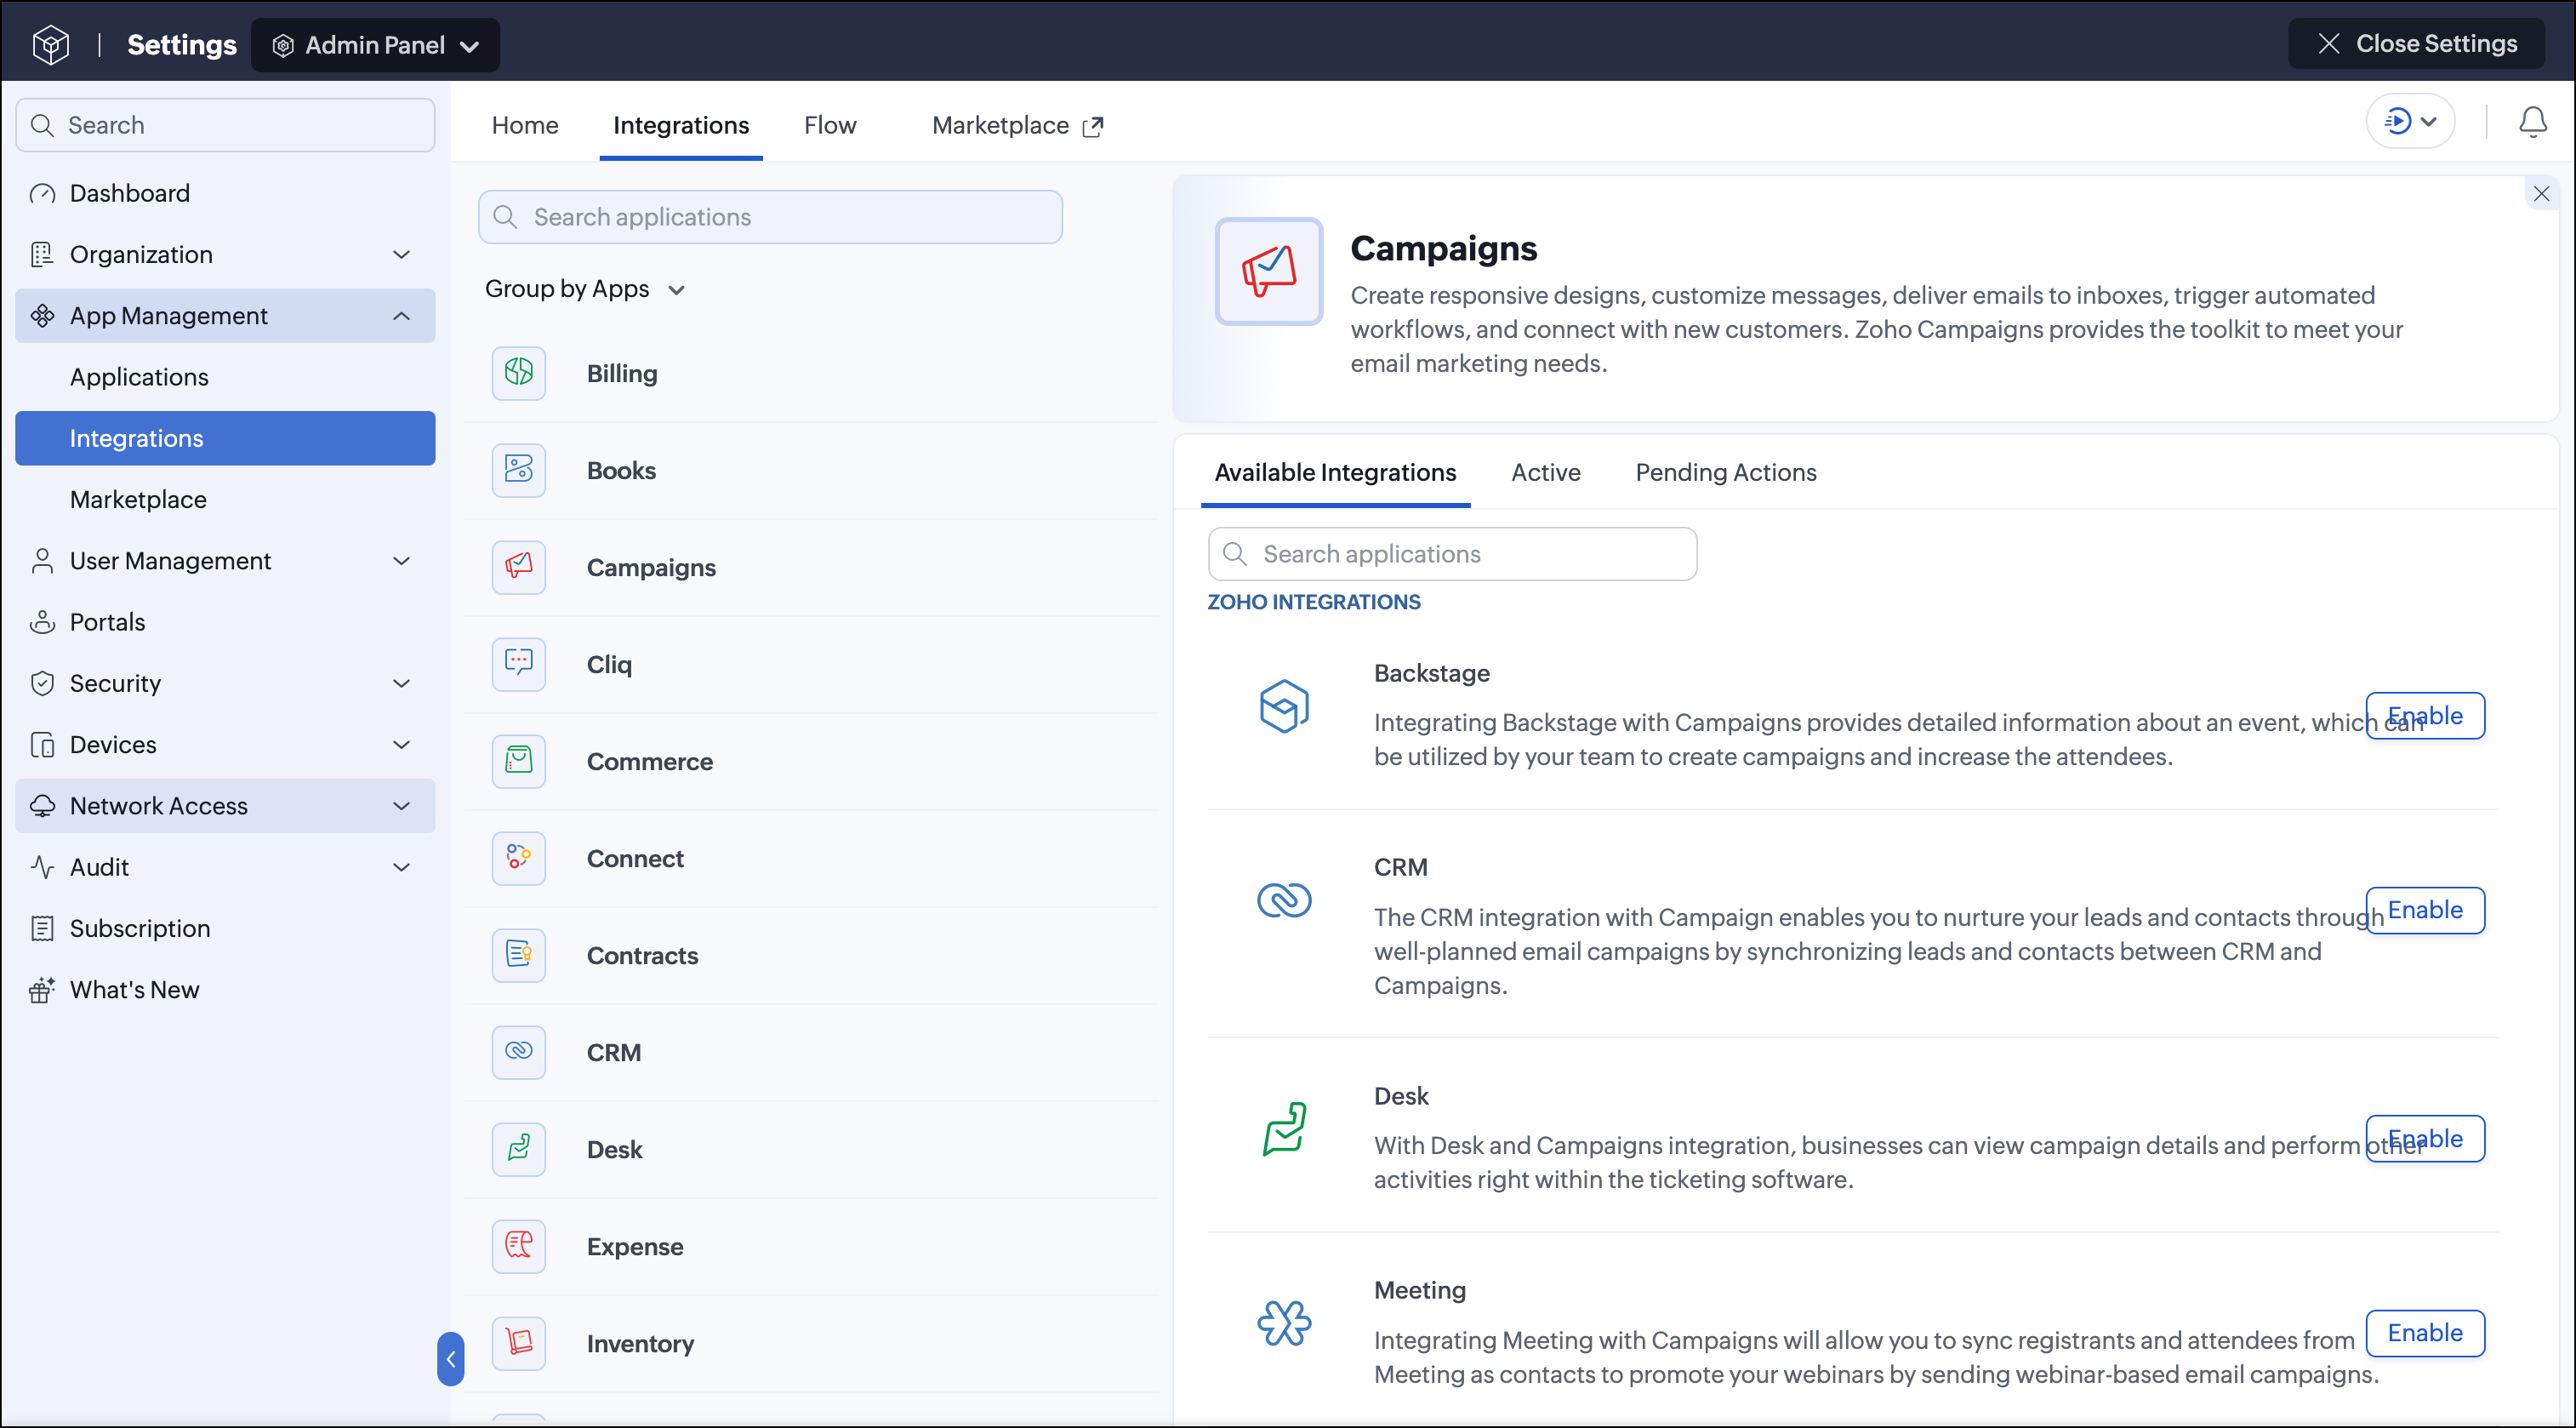
Task: Expand the Network Access section
Action: (x=401, y=806)
